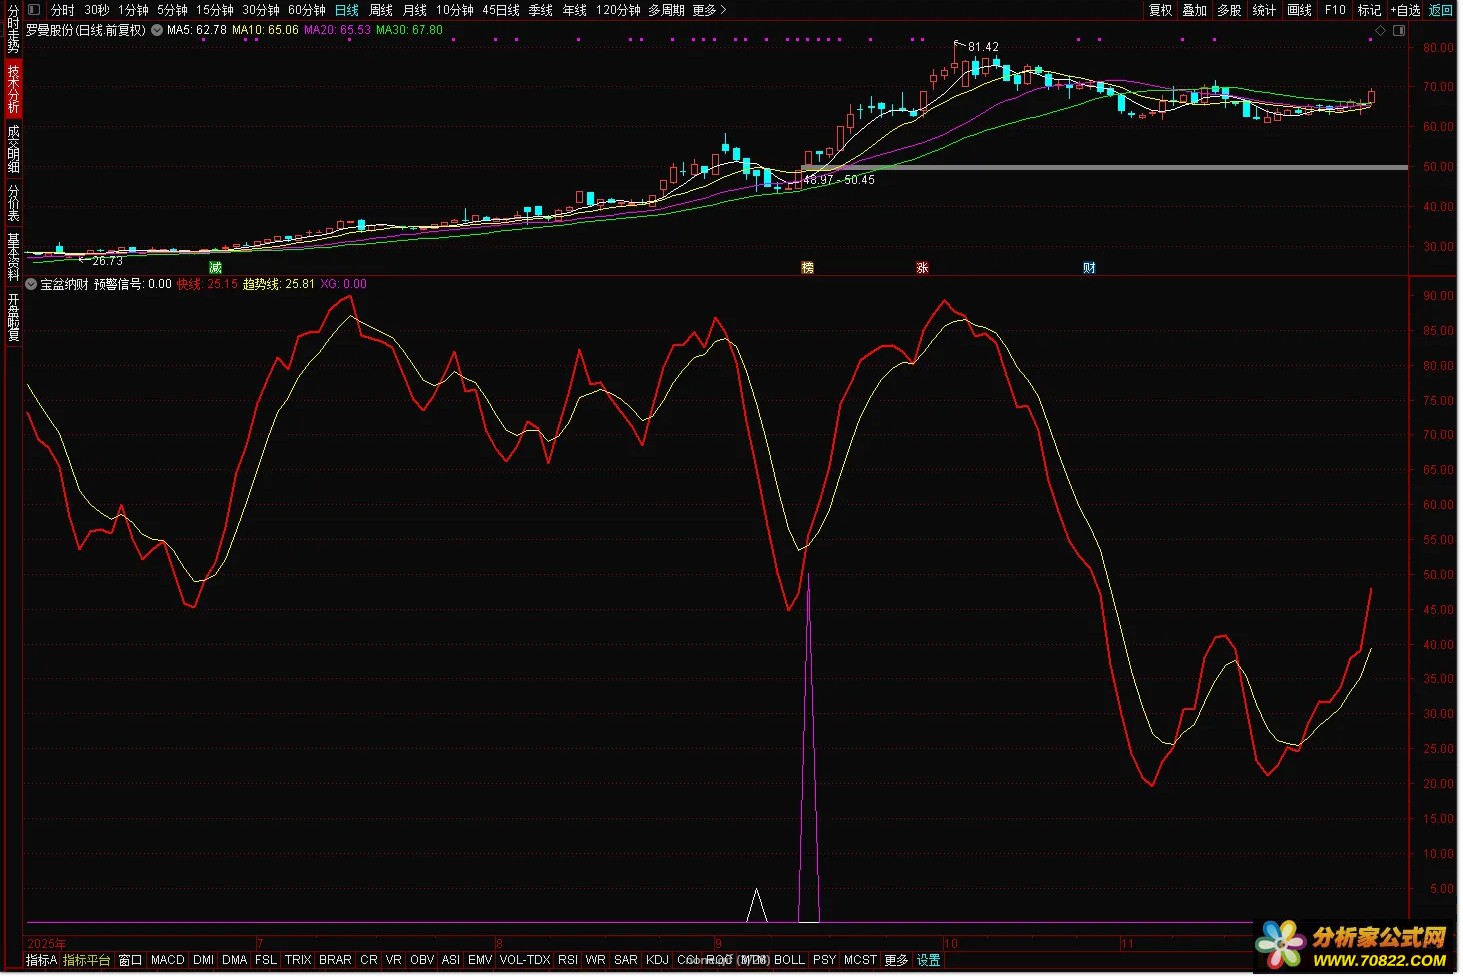
Task: Switch indicator to DMA
Action: [234, 960]
